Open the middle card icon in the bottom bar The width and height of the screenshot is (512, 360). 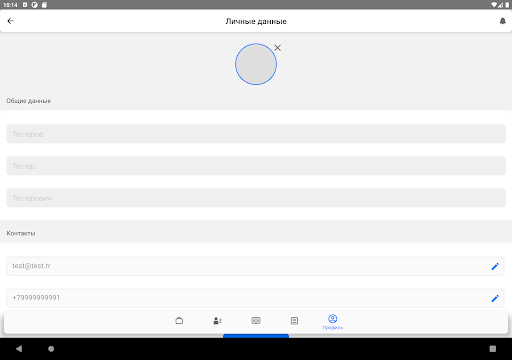(x=256, y=321)
